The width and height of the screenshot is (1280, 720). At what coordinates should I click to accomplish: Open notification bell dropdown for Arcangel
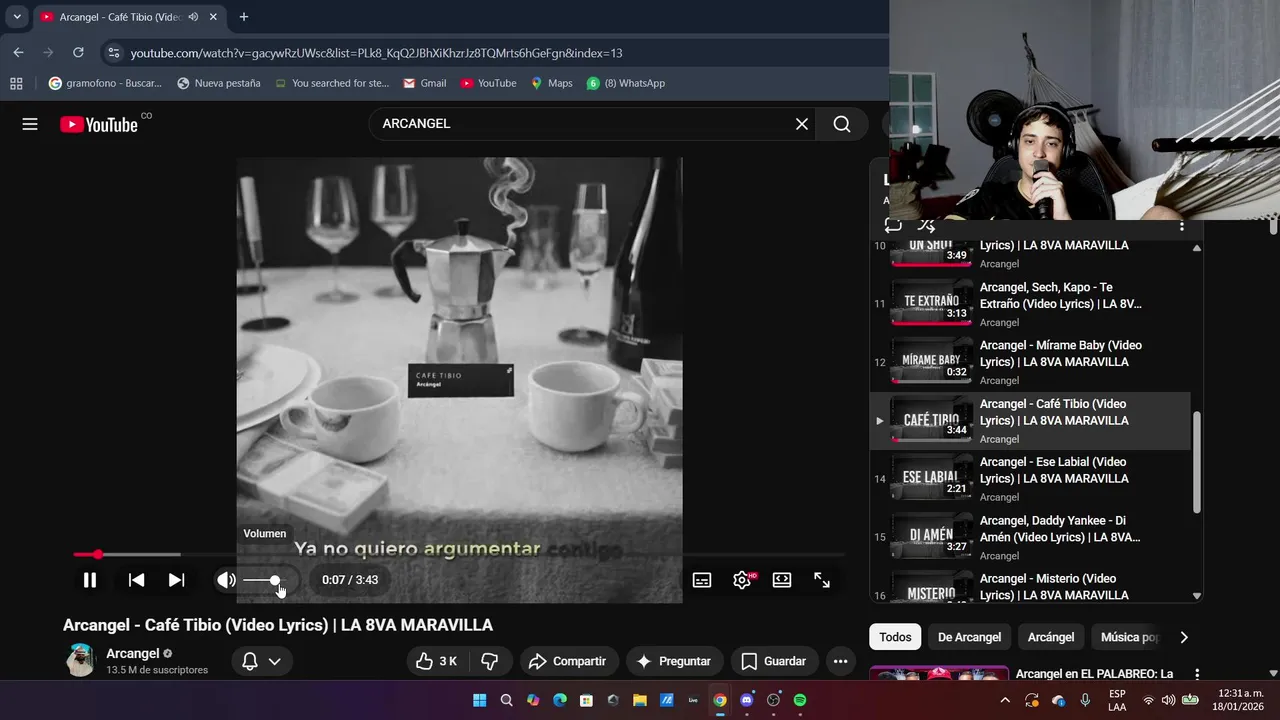tap(262, 661)
